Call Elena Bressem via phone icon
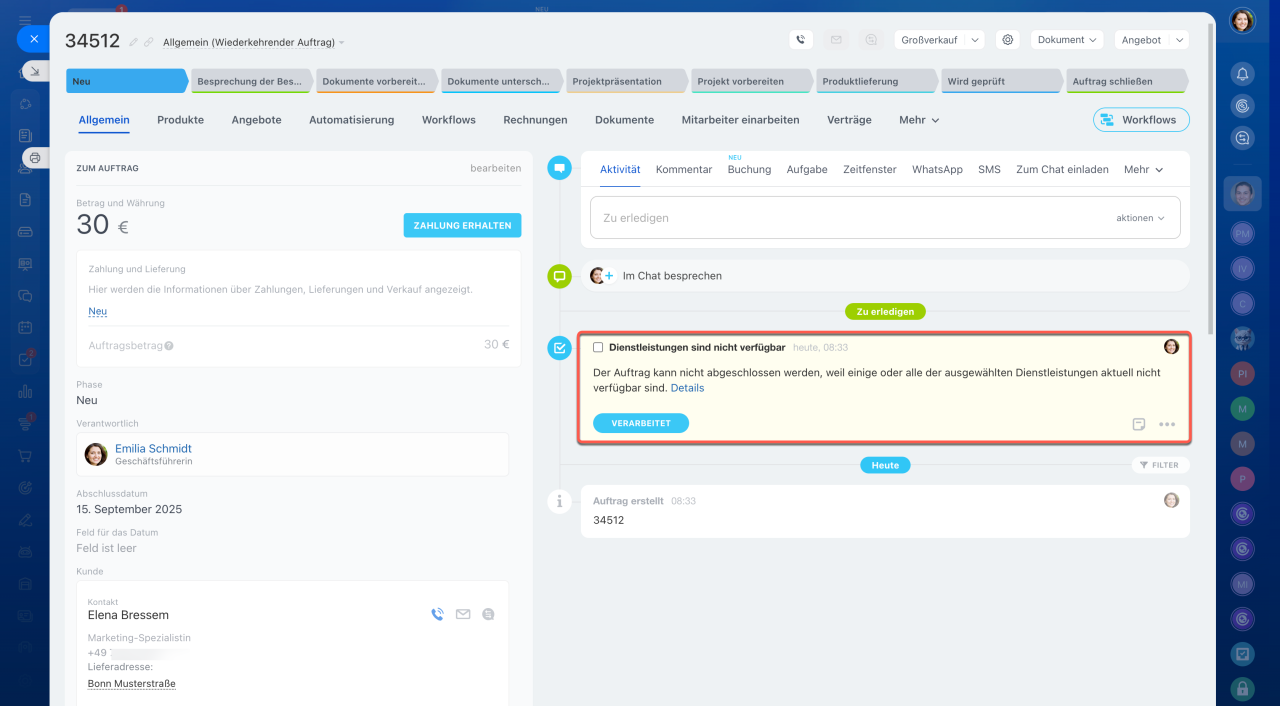1280x706 pixels. 437,615
